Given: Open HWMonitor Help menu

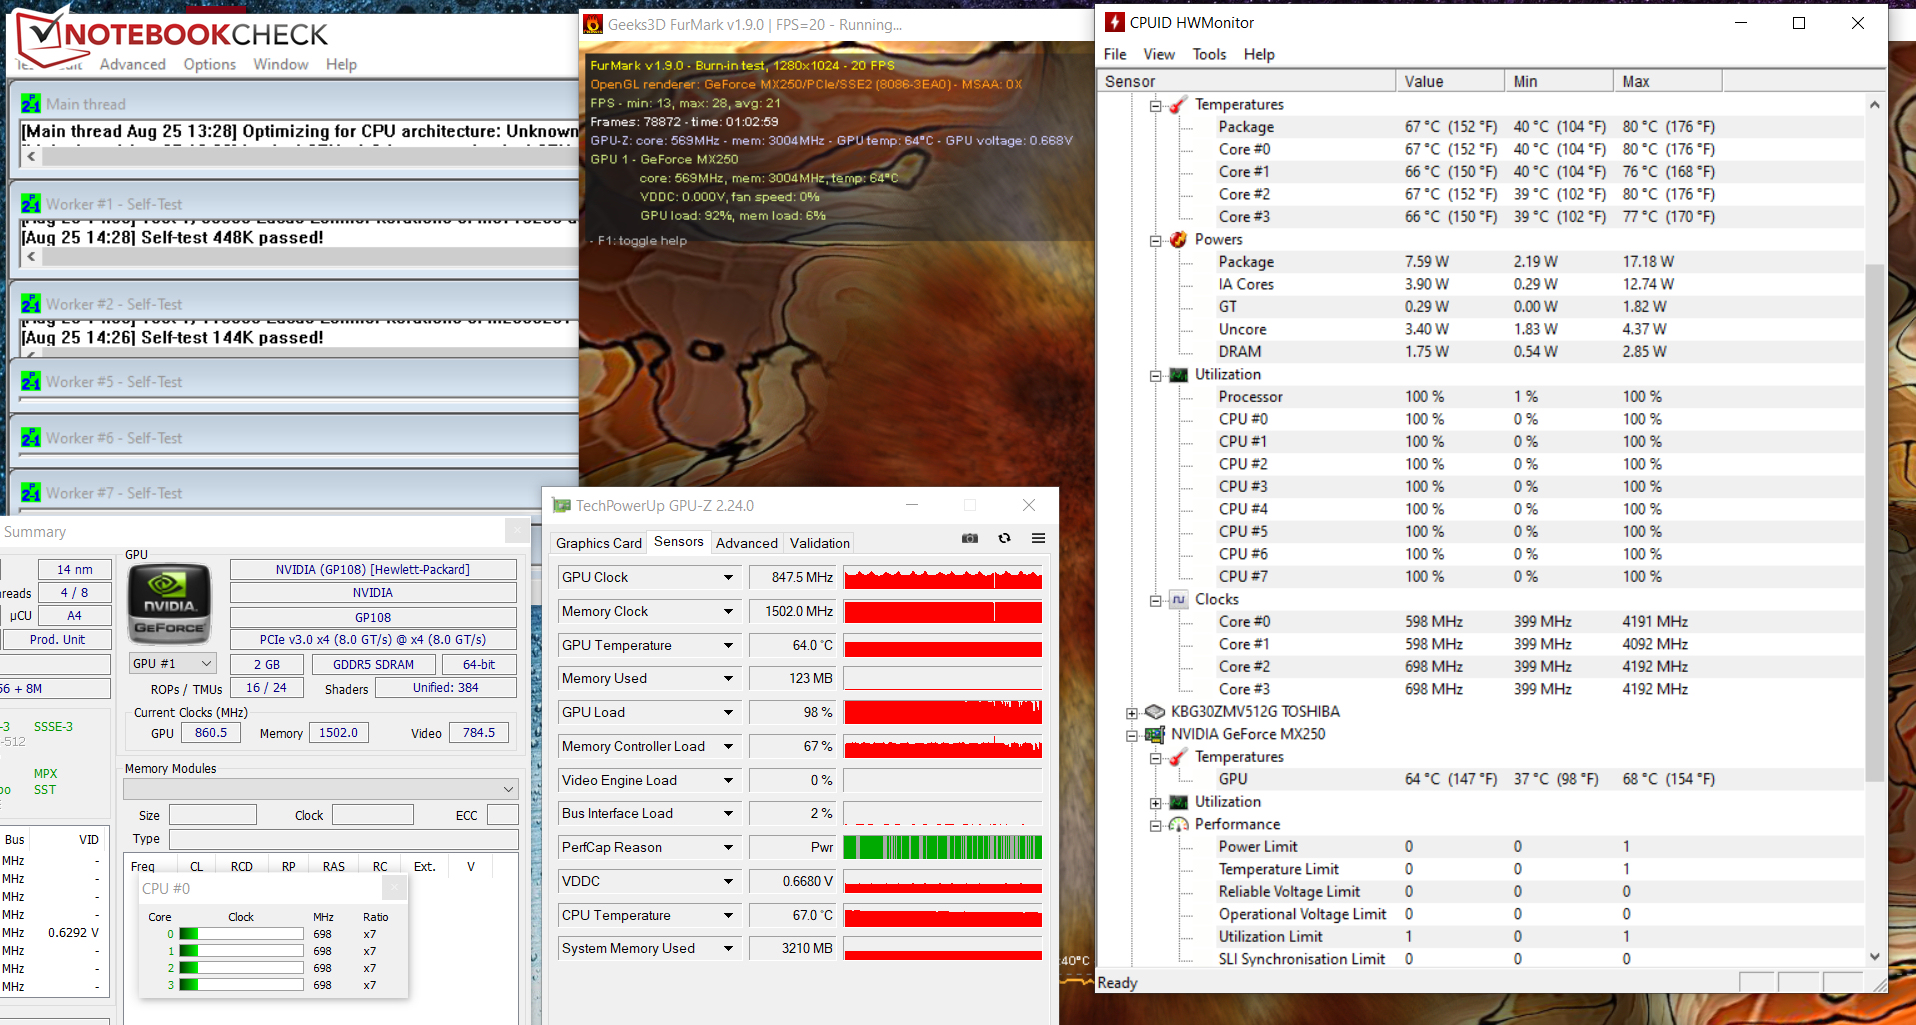Looking at the screenshot, I should 1259,54.
